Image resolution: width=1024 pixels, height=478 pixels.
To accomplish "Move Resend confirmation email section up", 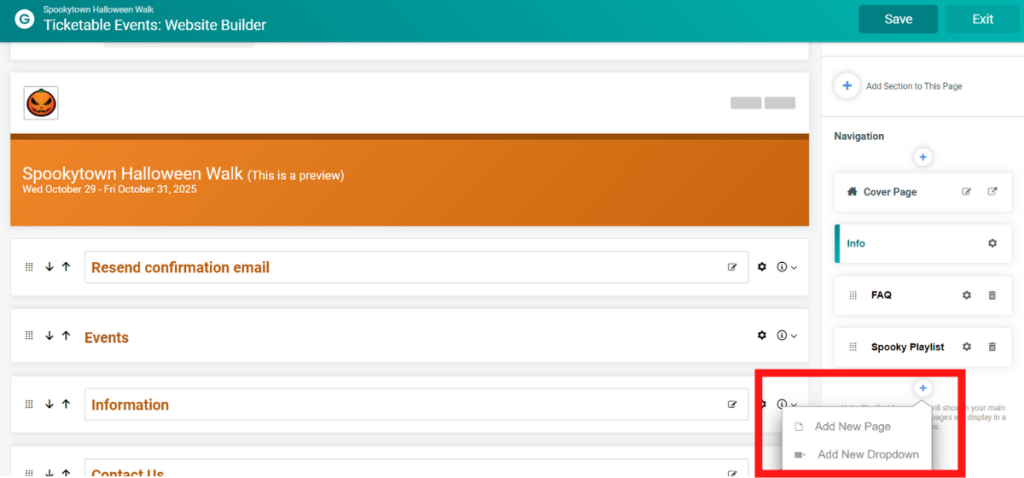I will click(65, 267).
